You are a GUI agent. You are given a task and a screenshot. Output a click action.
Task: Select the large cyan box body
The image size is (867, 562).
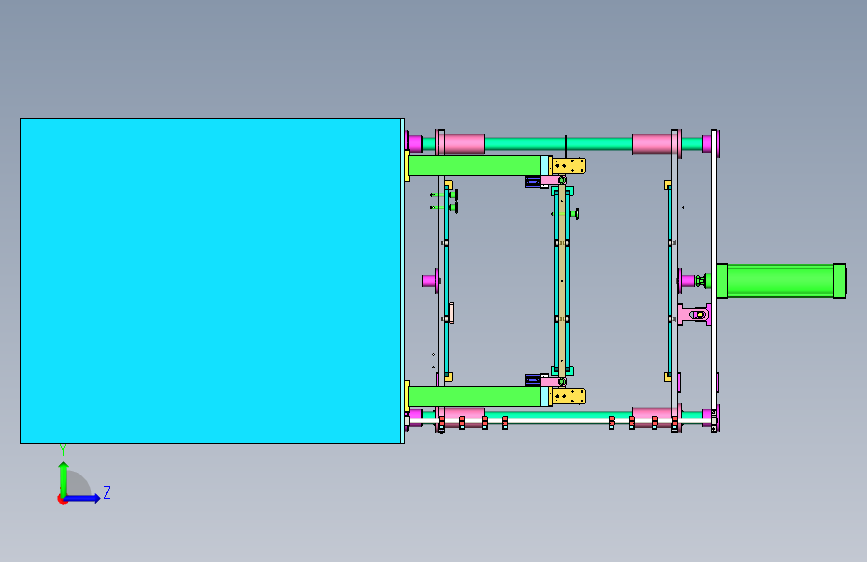click(211, 280)
